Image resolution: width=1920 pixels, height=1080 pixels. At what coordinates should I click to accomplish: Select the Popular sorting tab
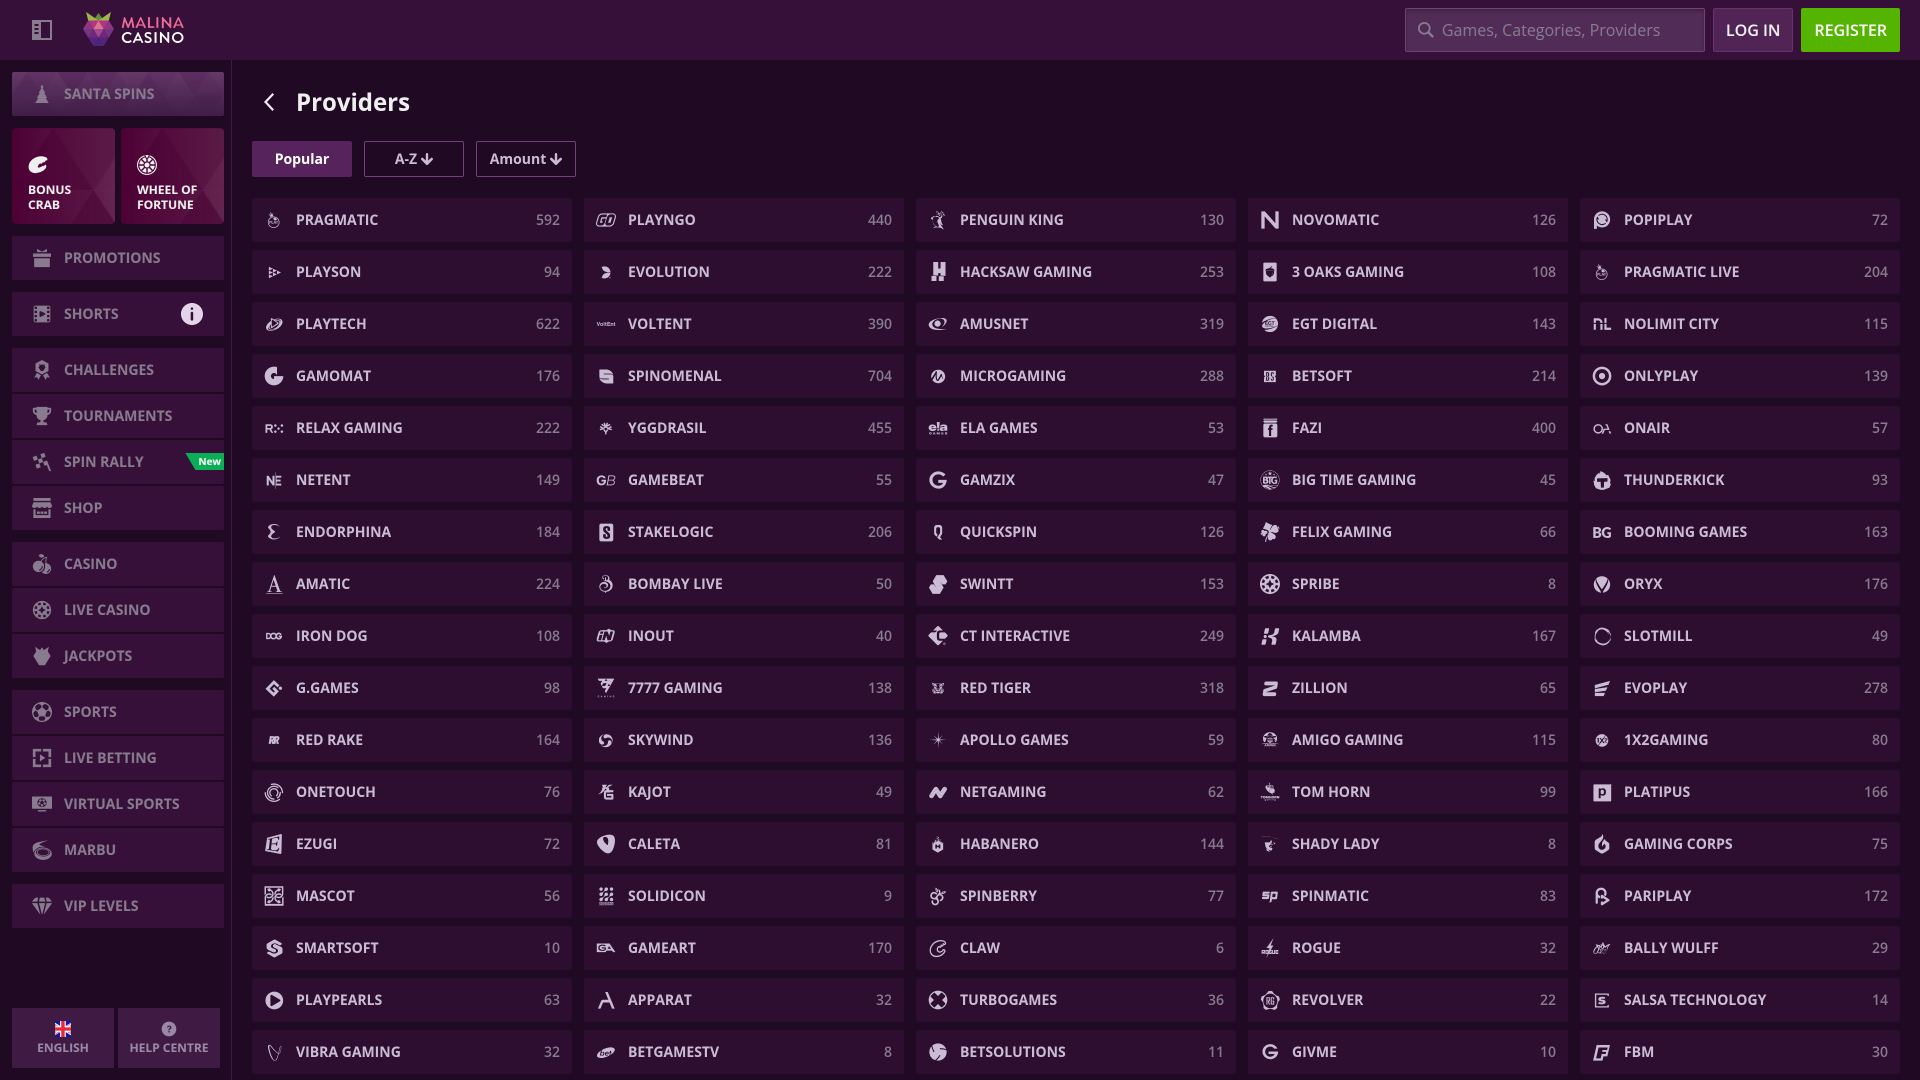tap(301, 159)
